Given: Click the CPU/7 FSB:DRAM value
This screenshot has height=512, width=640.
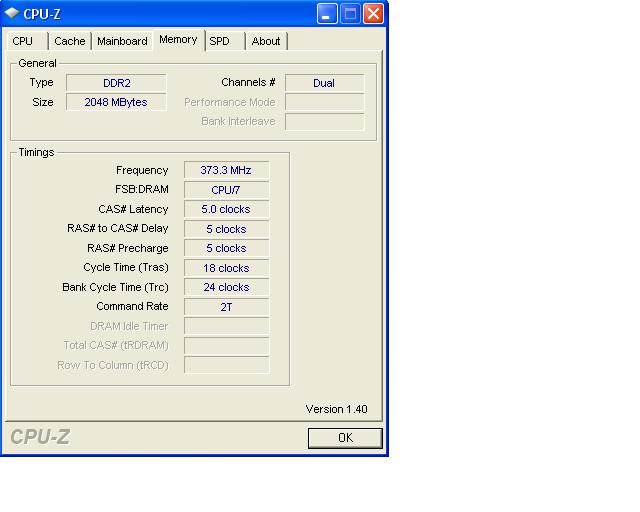Looking at the screenshot, I should pos(227,190).
